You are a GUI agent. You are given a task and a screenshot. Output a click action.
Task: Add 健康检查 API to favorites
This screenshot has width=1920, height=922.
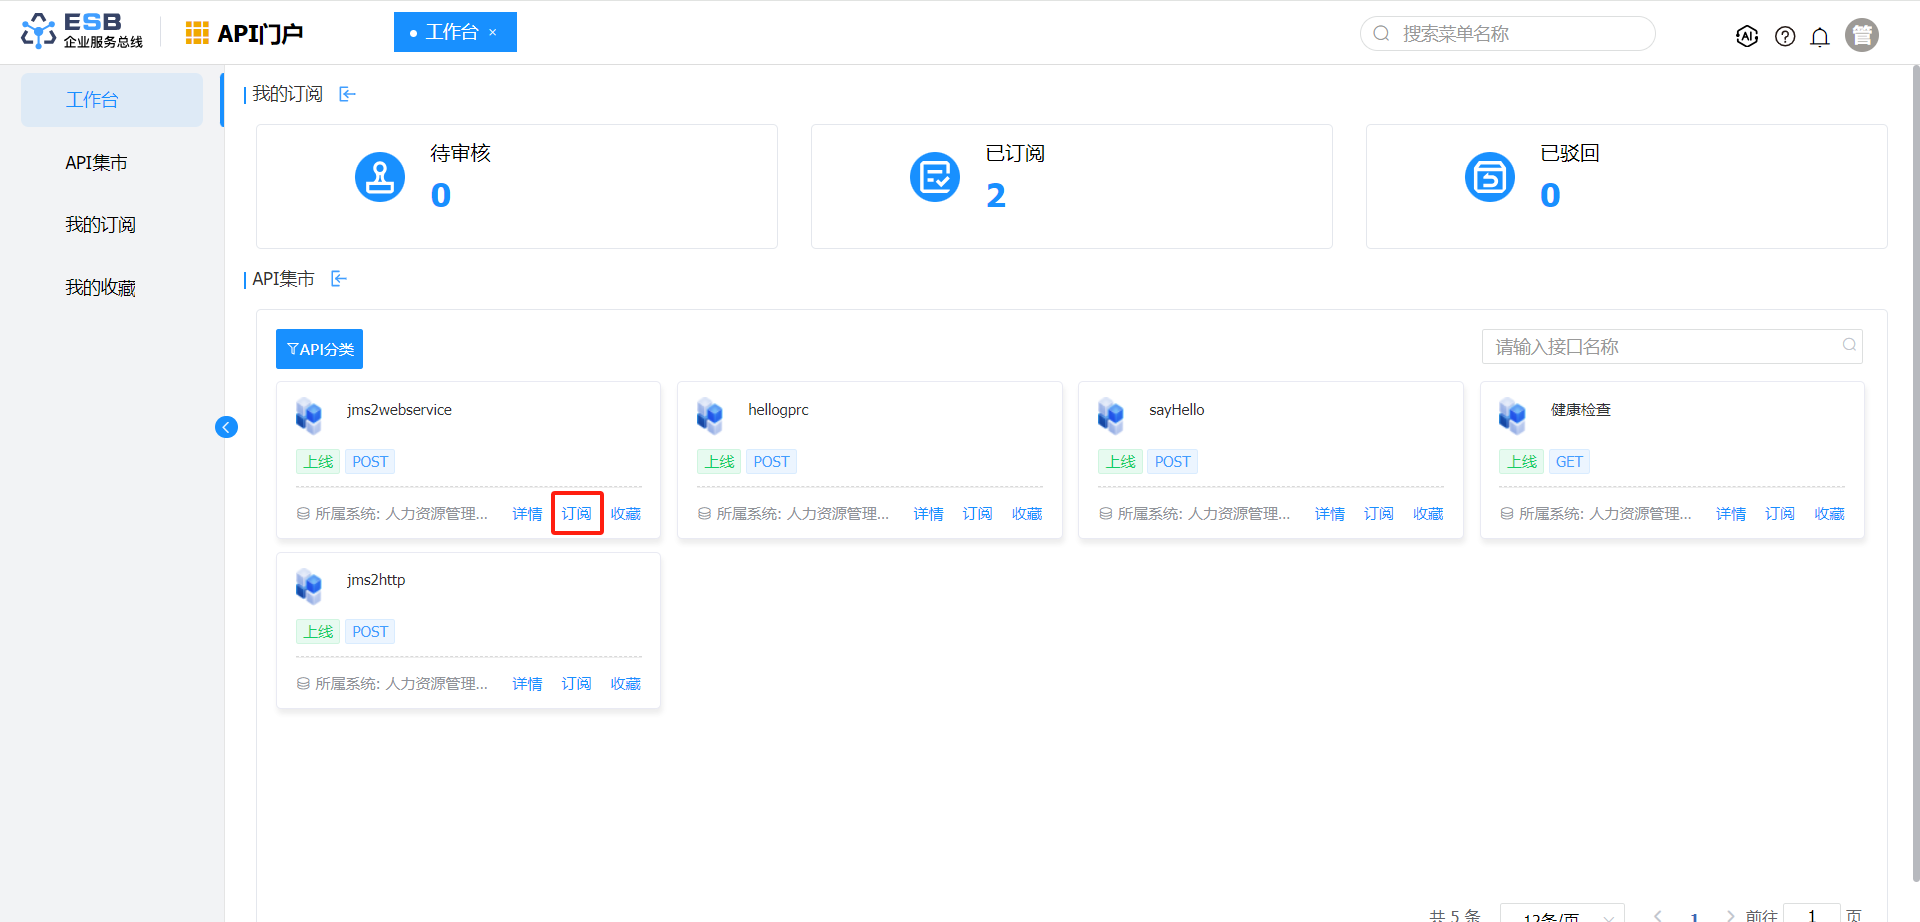[1829, 514]
